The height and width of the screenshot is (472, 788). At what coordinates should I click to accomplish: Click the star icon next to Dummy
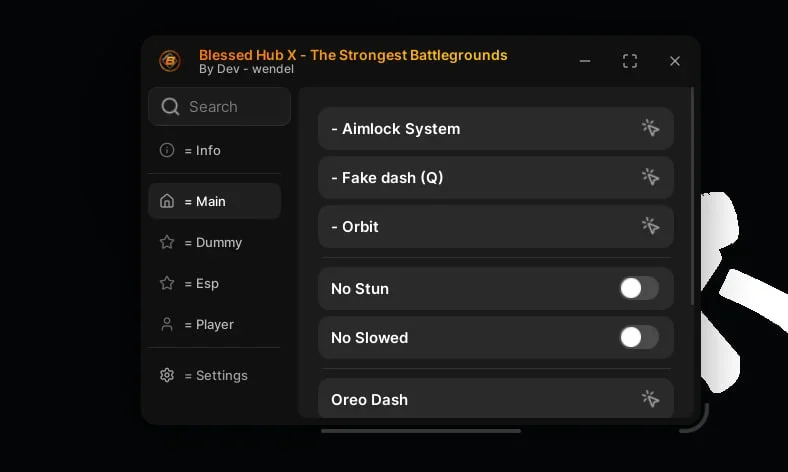point(167,242)
